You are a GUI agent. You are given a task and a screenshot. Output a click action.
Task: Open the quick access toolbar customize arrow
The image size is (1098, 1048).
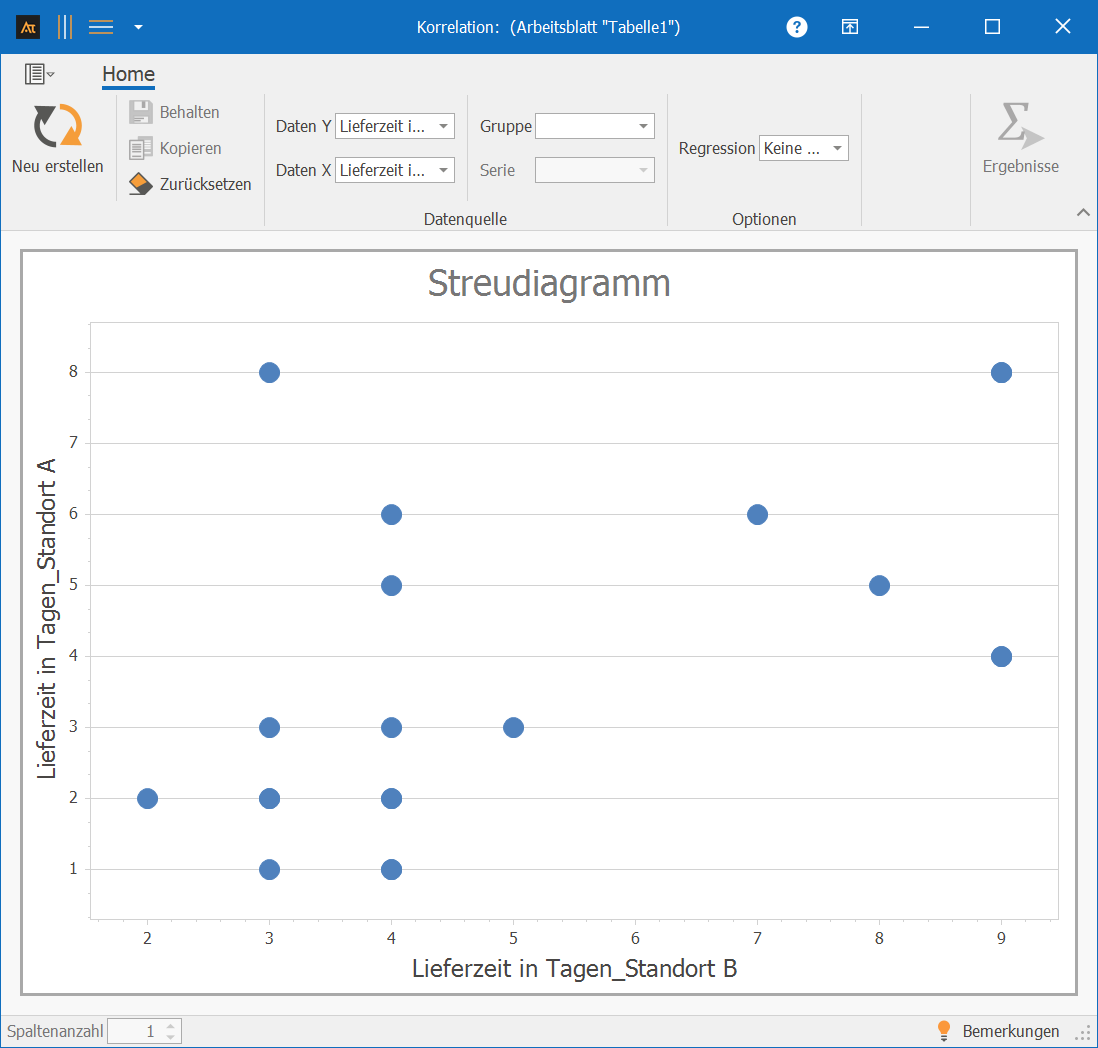point(138,27)
